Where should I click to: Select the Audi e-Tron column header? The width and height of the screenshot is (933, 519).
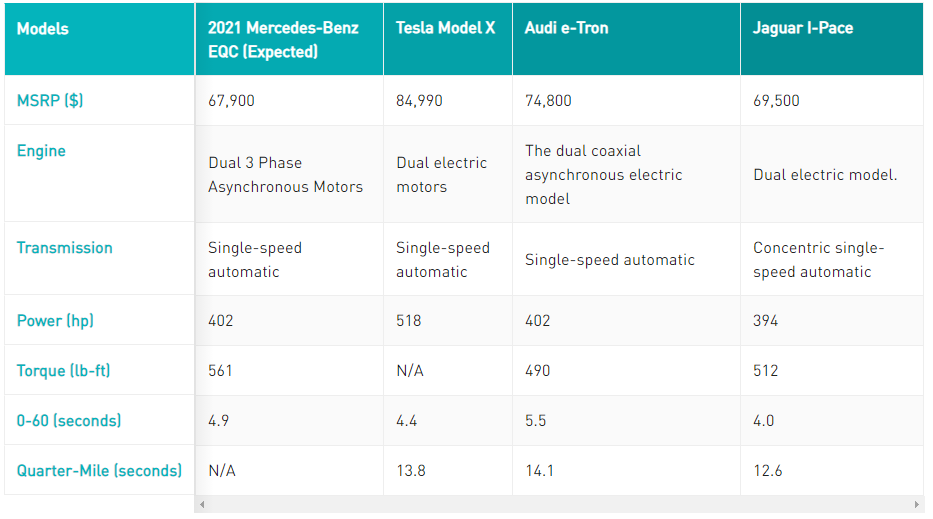(566, 28)
